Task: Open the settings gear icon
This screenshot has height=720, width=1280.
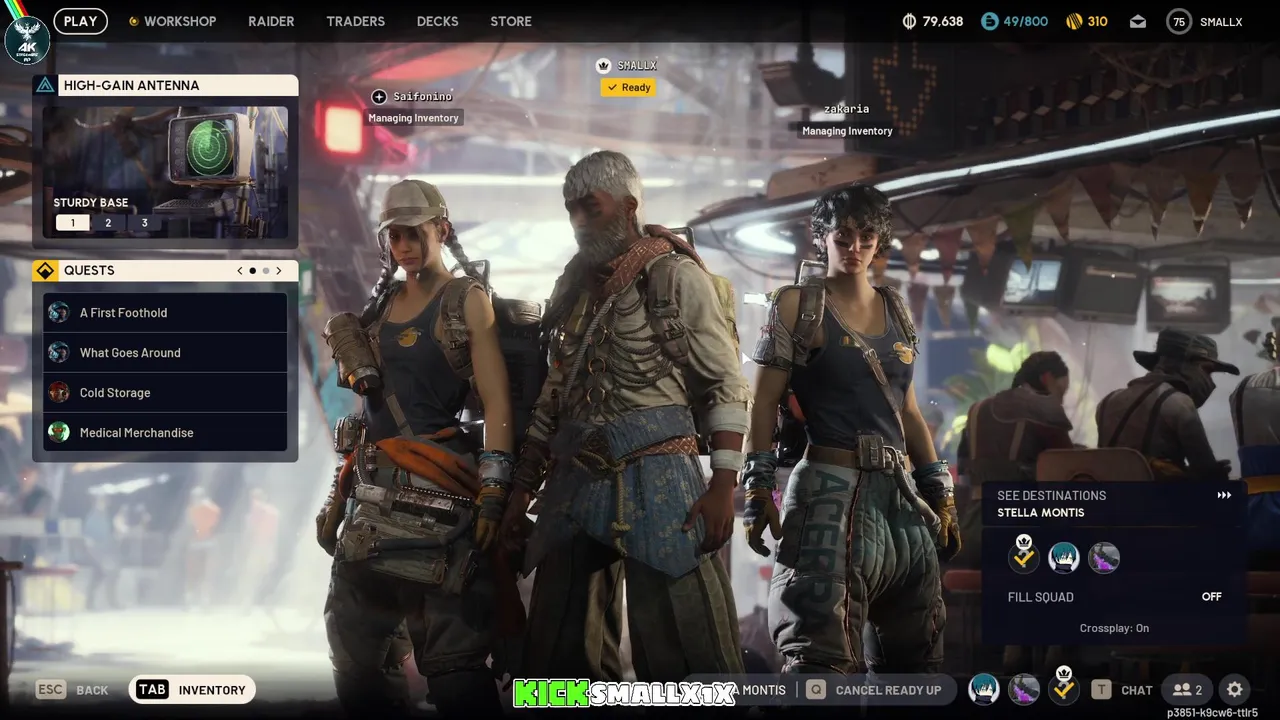Action: click(1235, 689)
